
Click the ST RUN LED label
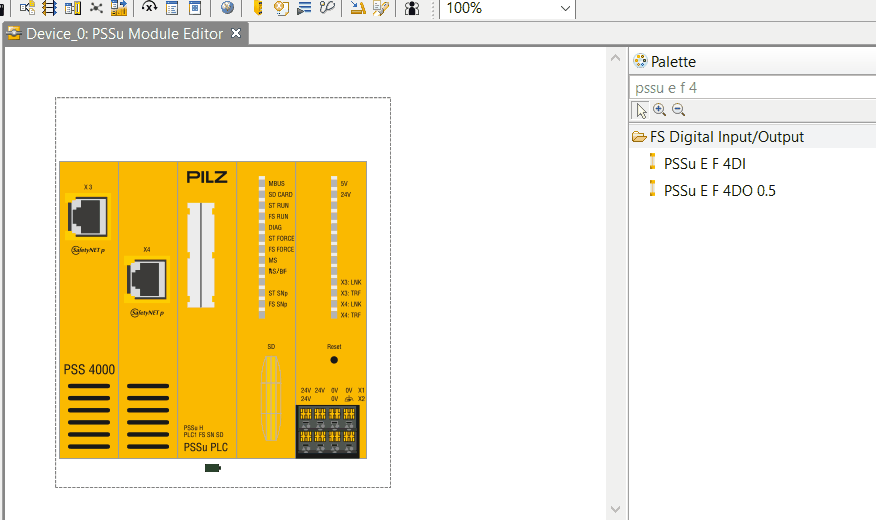pyautogui.click(x=279, y=206)
